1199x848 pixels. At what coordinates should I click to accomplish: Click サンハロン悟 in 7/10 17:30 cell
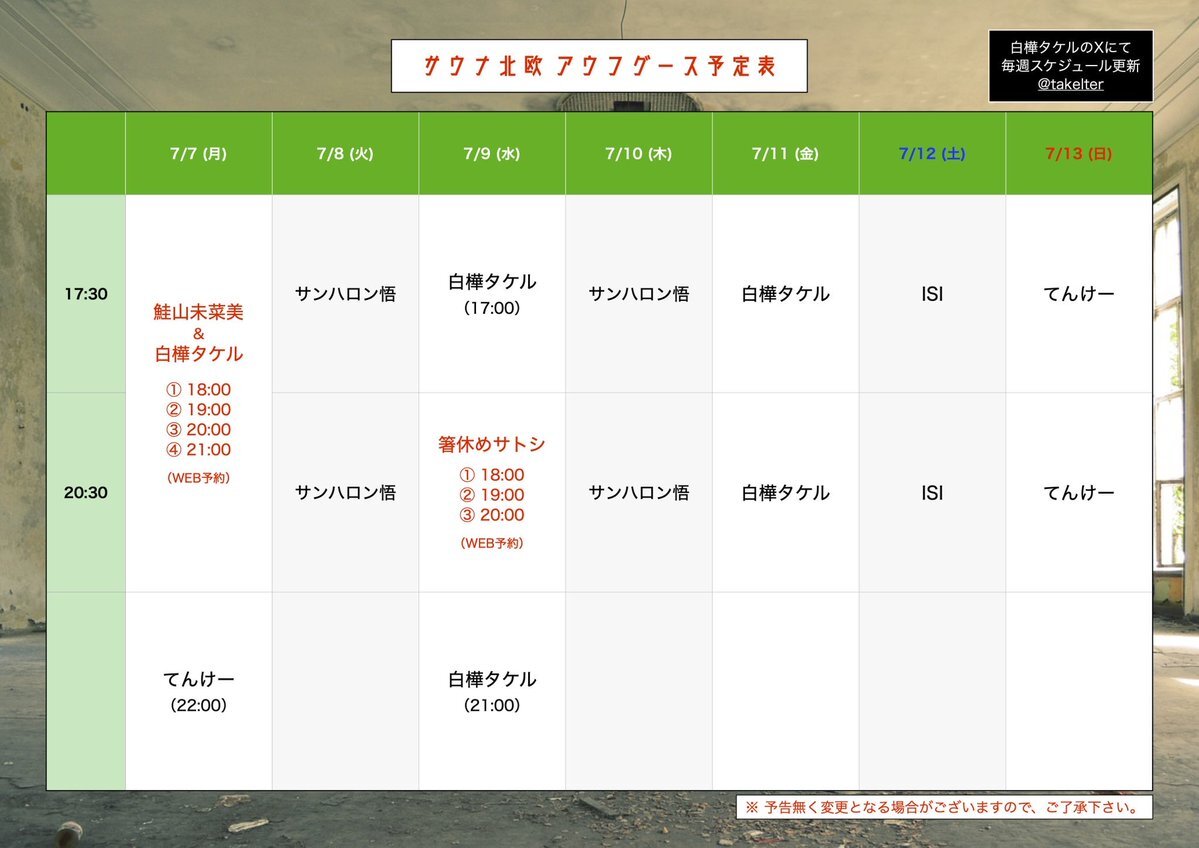click(638, 294)
